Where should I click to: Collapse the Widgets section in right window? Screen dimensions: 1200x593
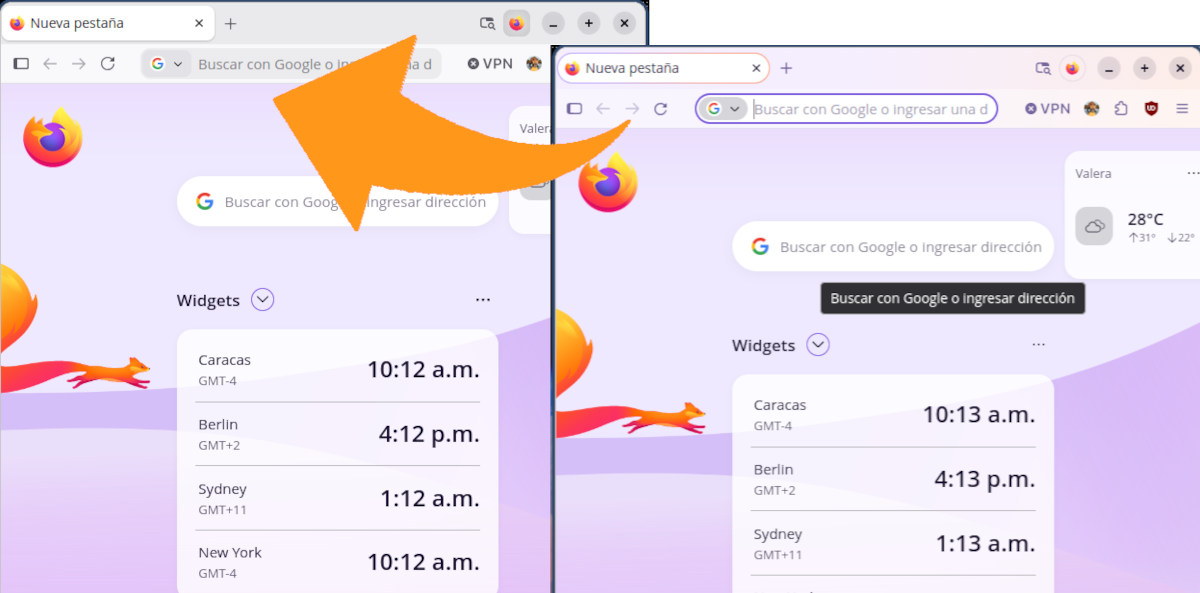tap(818, 345)
